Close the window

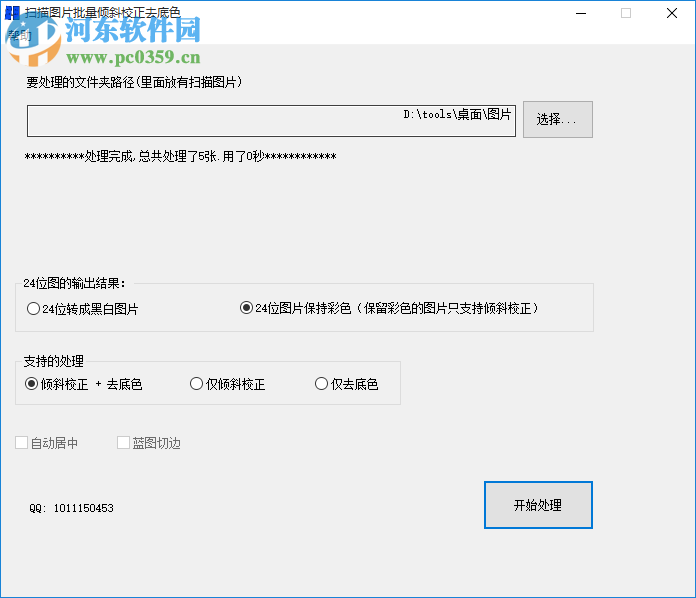point(672,13)
